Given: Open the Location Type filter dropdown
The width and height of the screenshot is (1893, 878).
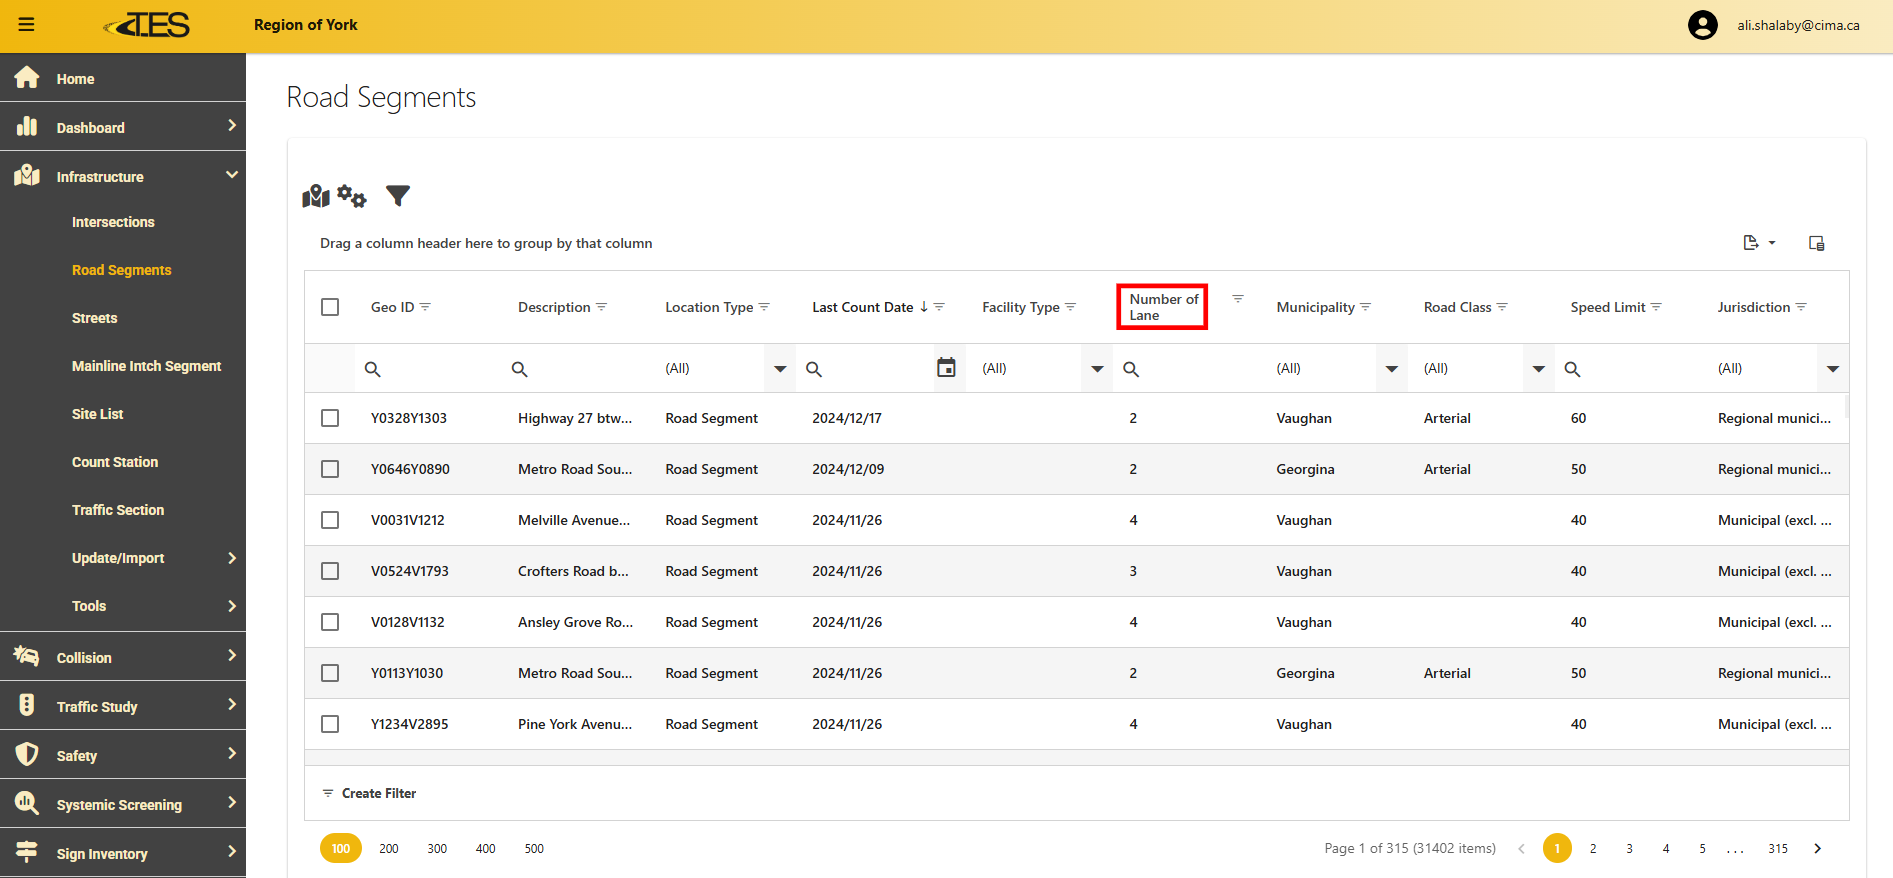Looking at the screenshot, I should tap(780, 369).
